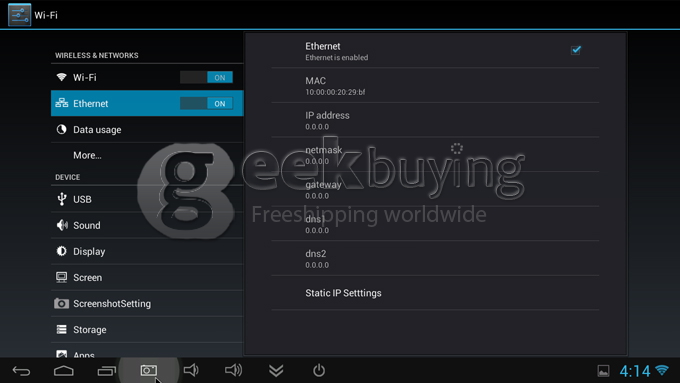Screen dimensions: 680x383
Task: Open Static IP Setttings
Action: pyautogui.click(x=435, y=293)
